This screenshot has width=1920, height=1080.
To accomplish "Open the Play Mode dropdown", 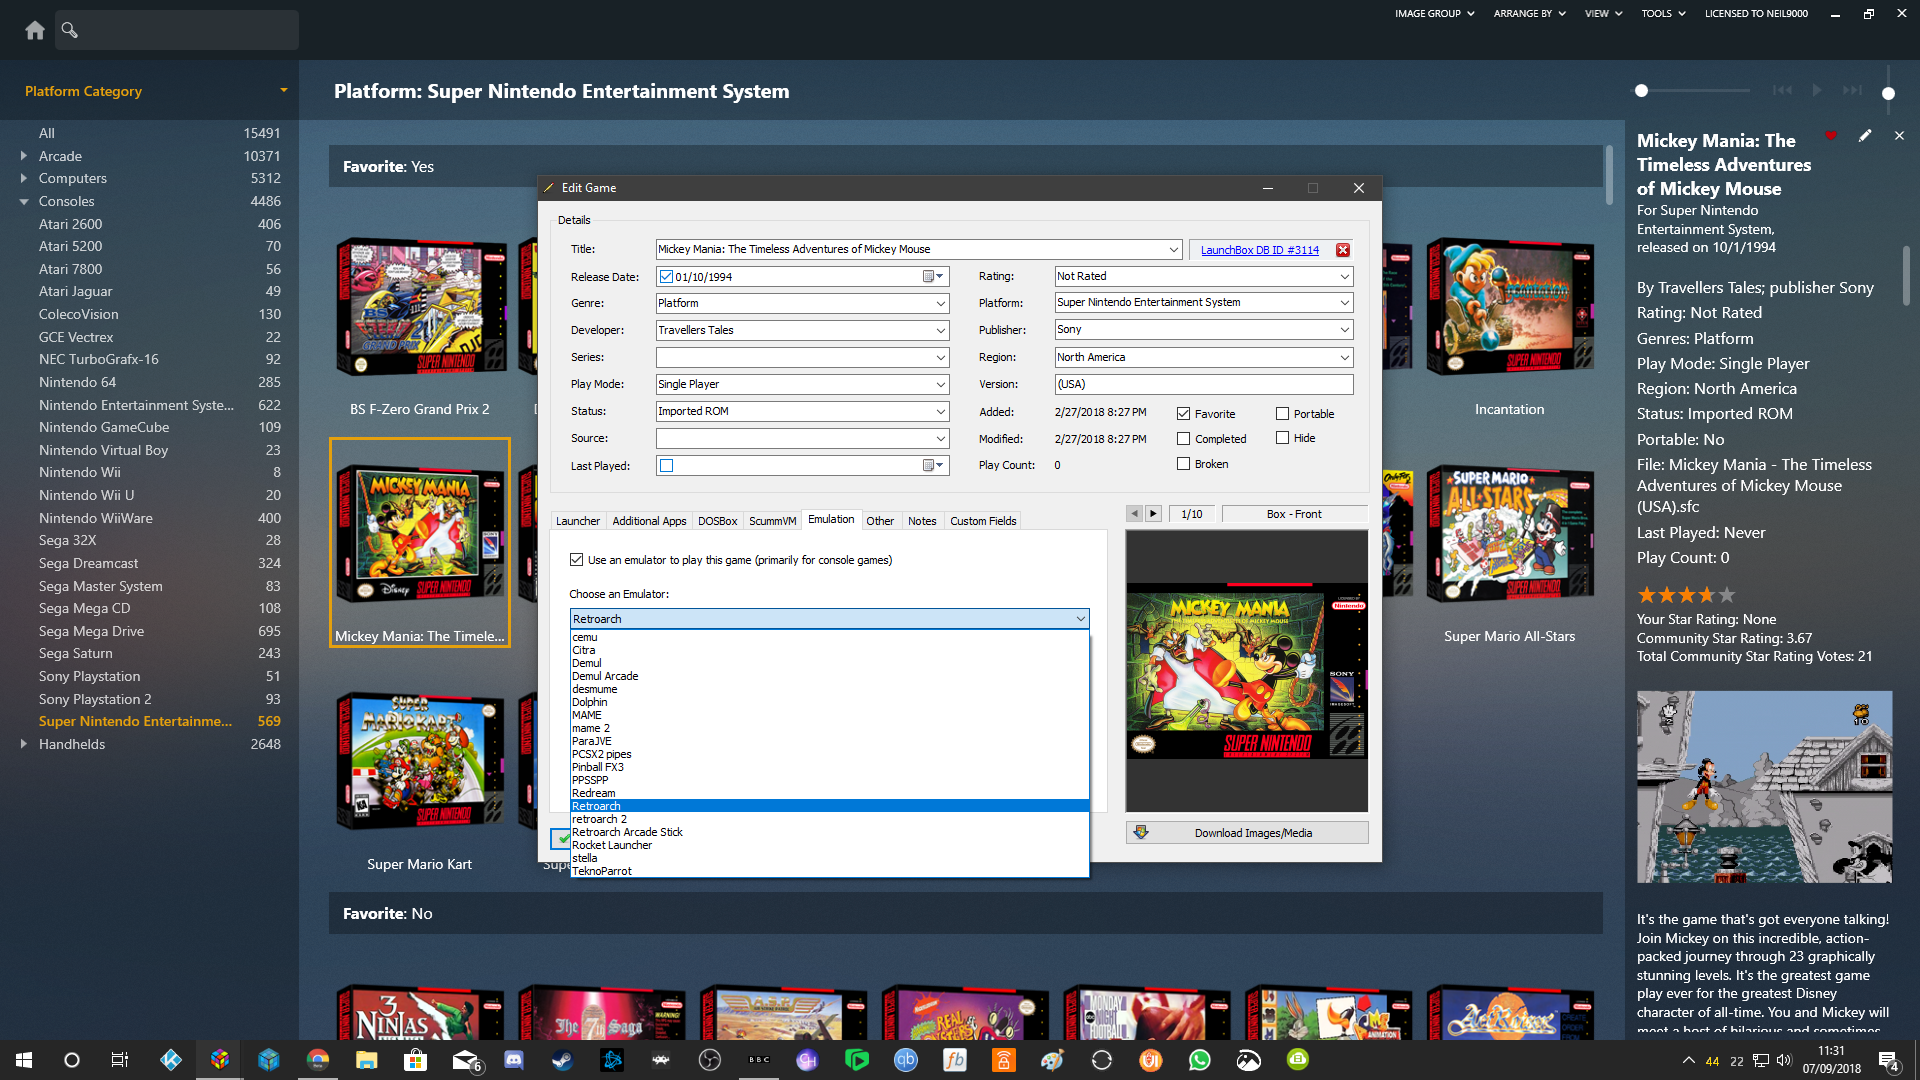I will tap(941, 384).
